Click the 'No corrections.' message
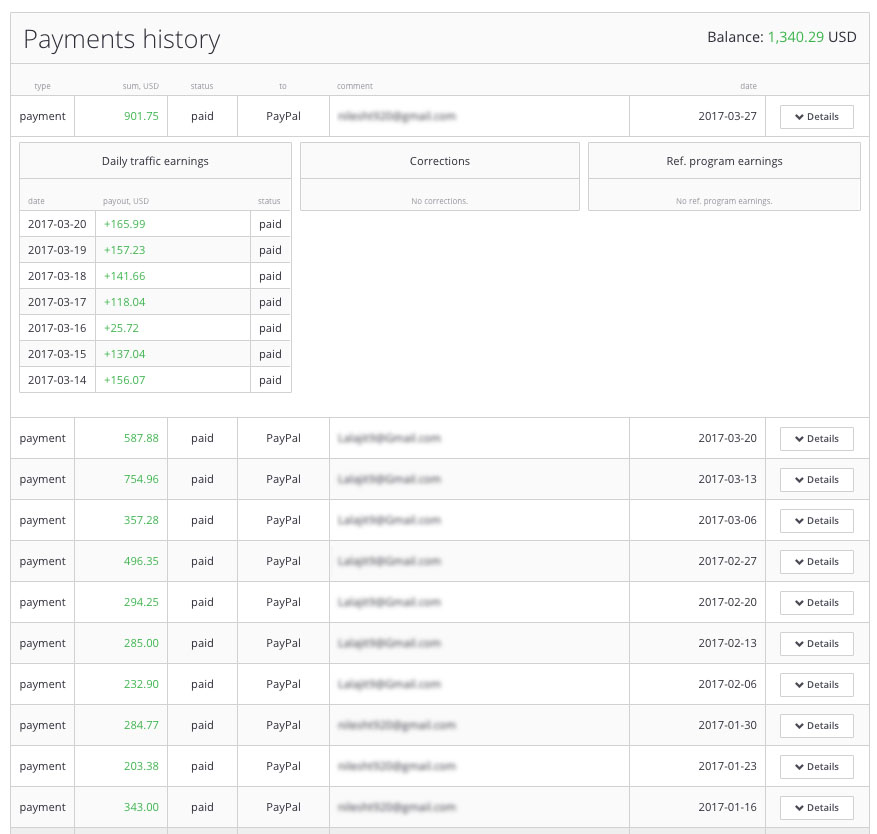The height and width of the screenshot is (834, 877). tap(440, 201)
